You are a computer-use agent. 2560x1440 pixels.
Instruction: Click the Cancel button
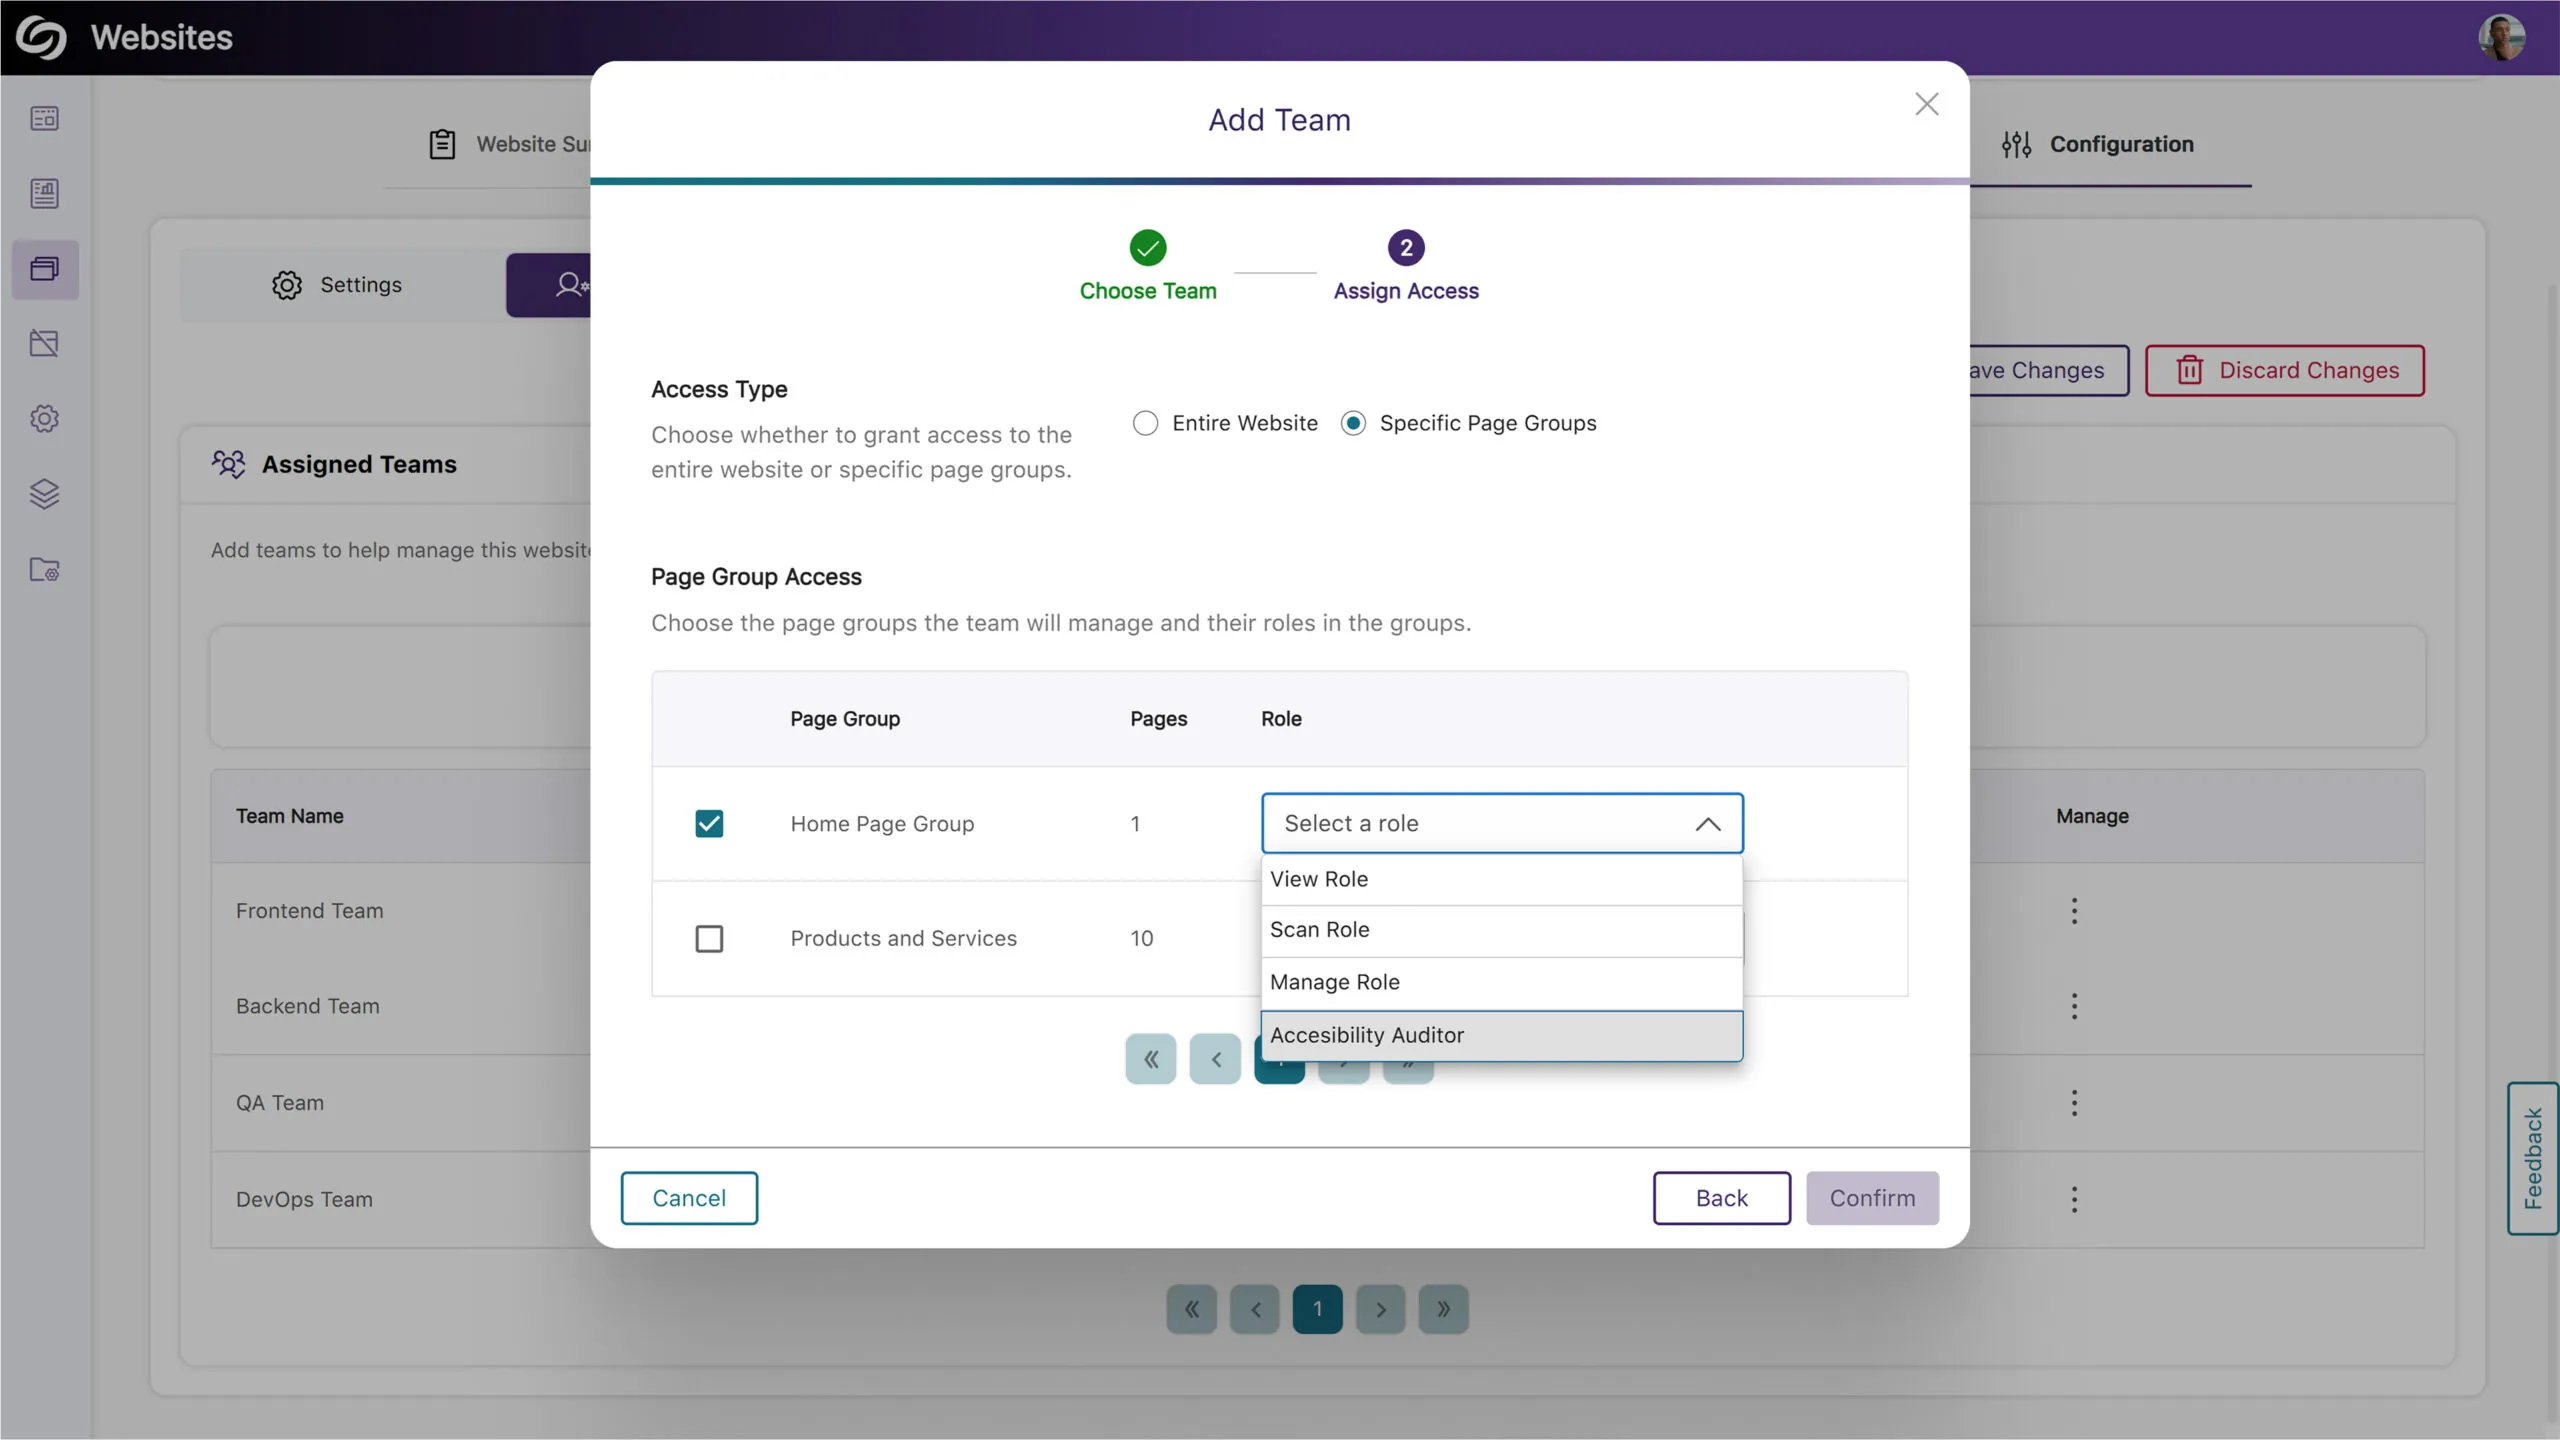pos(689,1198)
